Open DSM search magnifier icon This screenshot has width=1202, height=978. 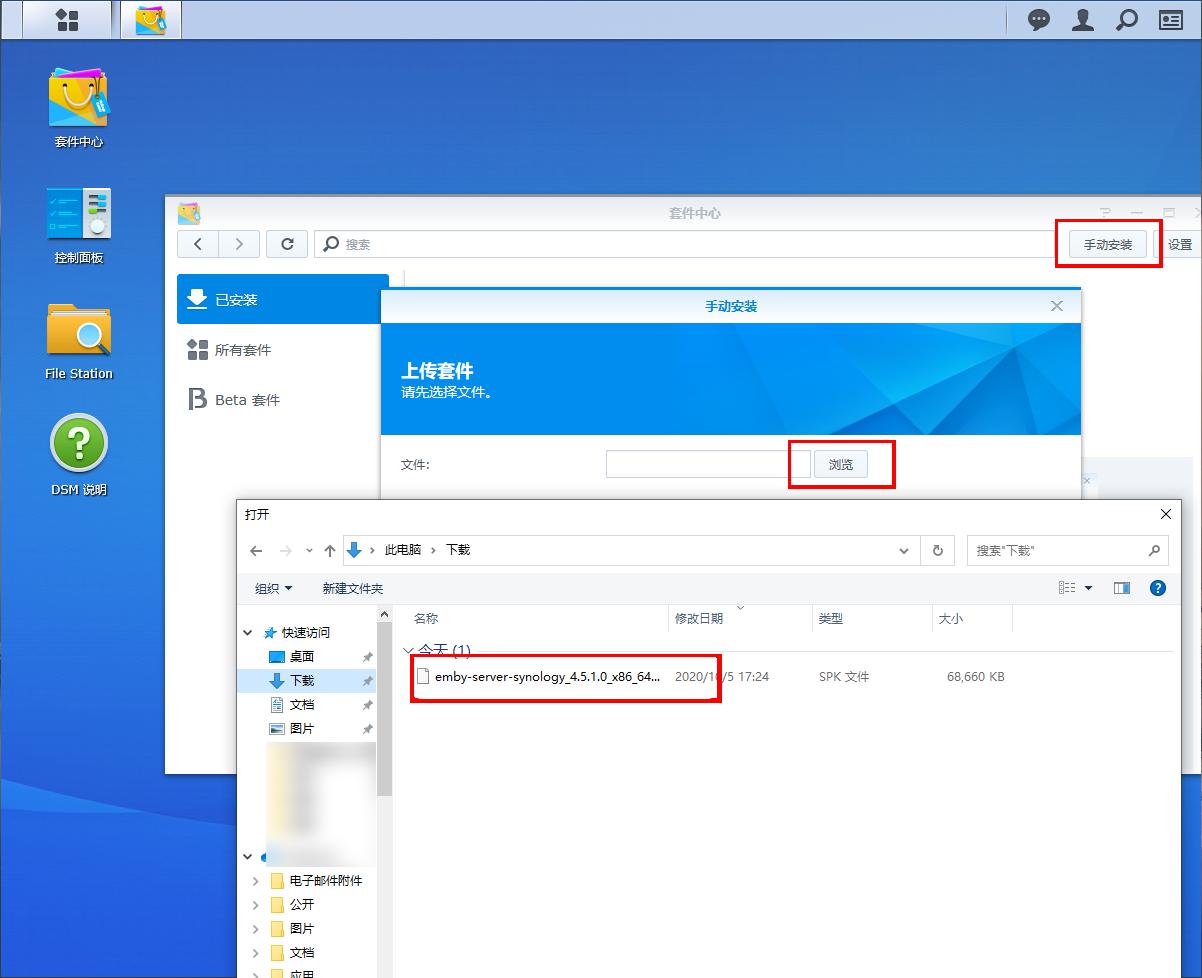click(1127, 20)
